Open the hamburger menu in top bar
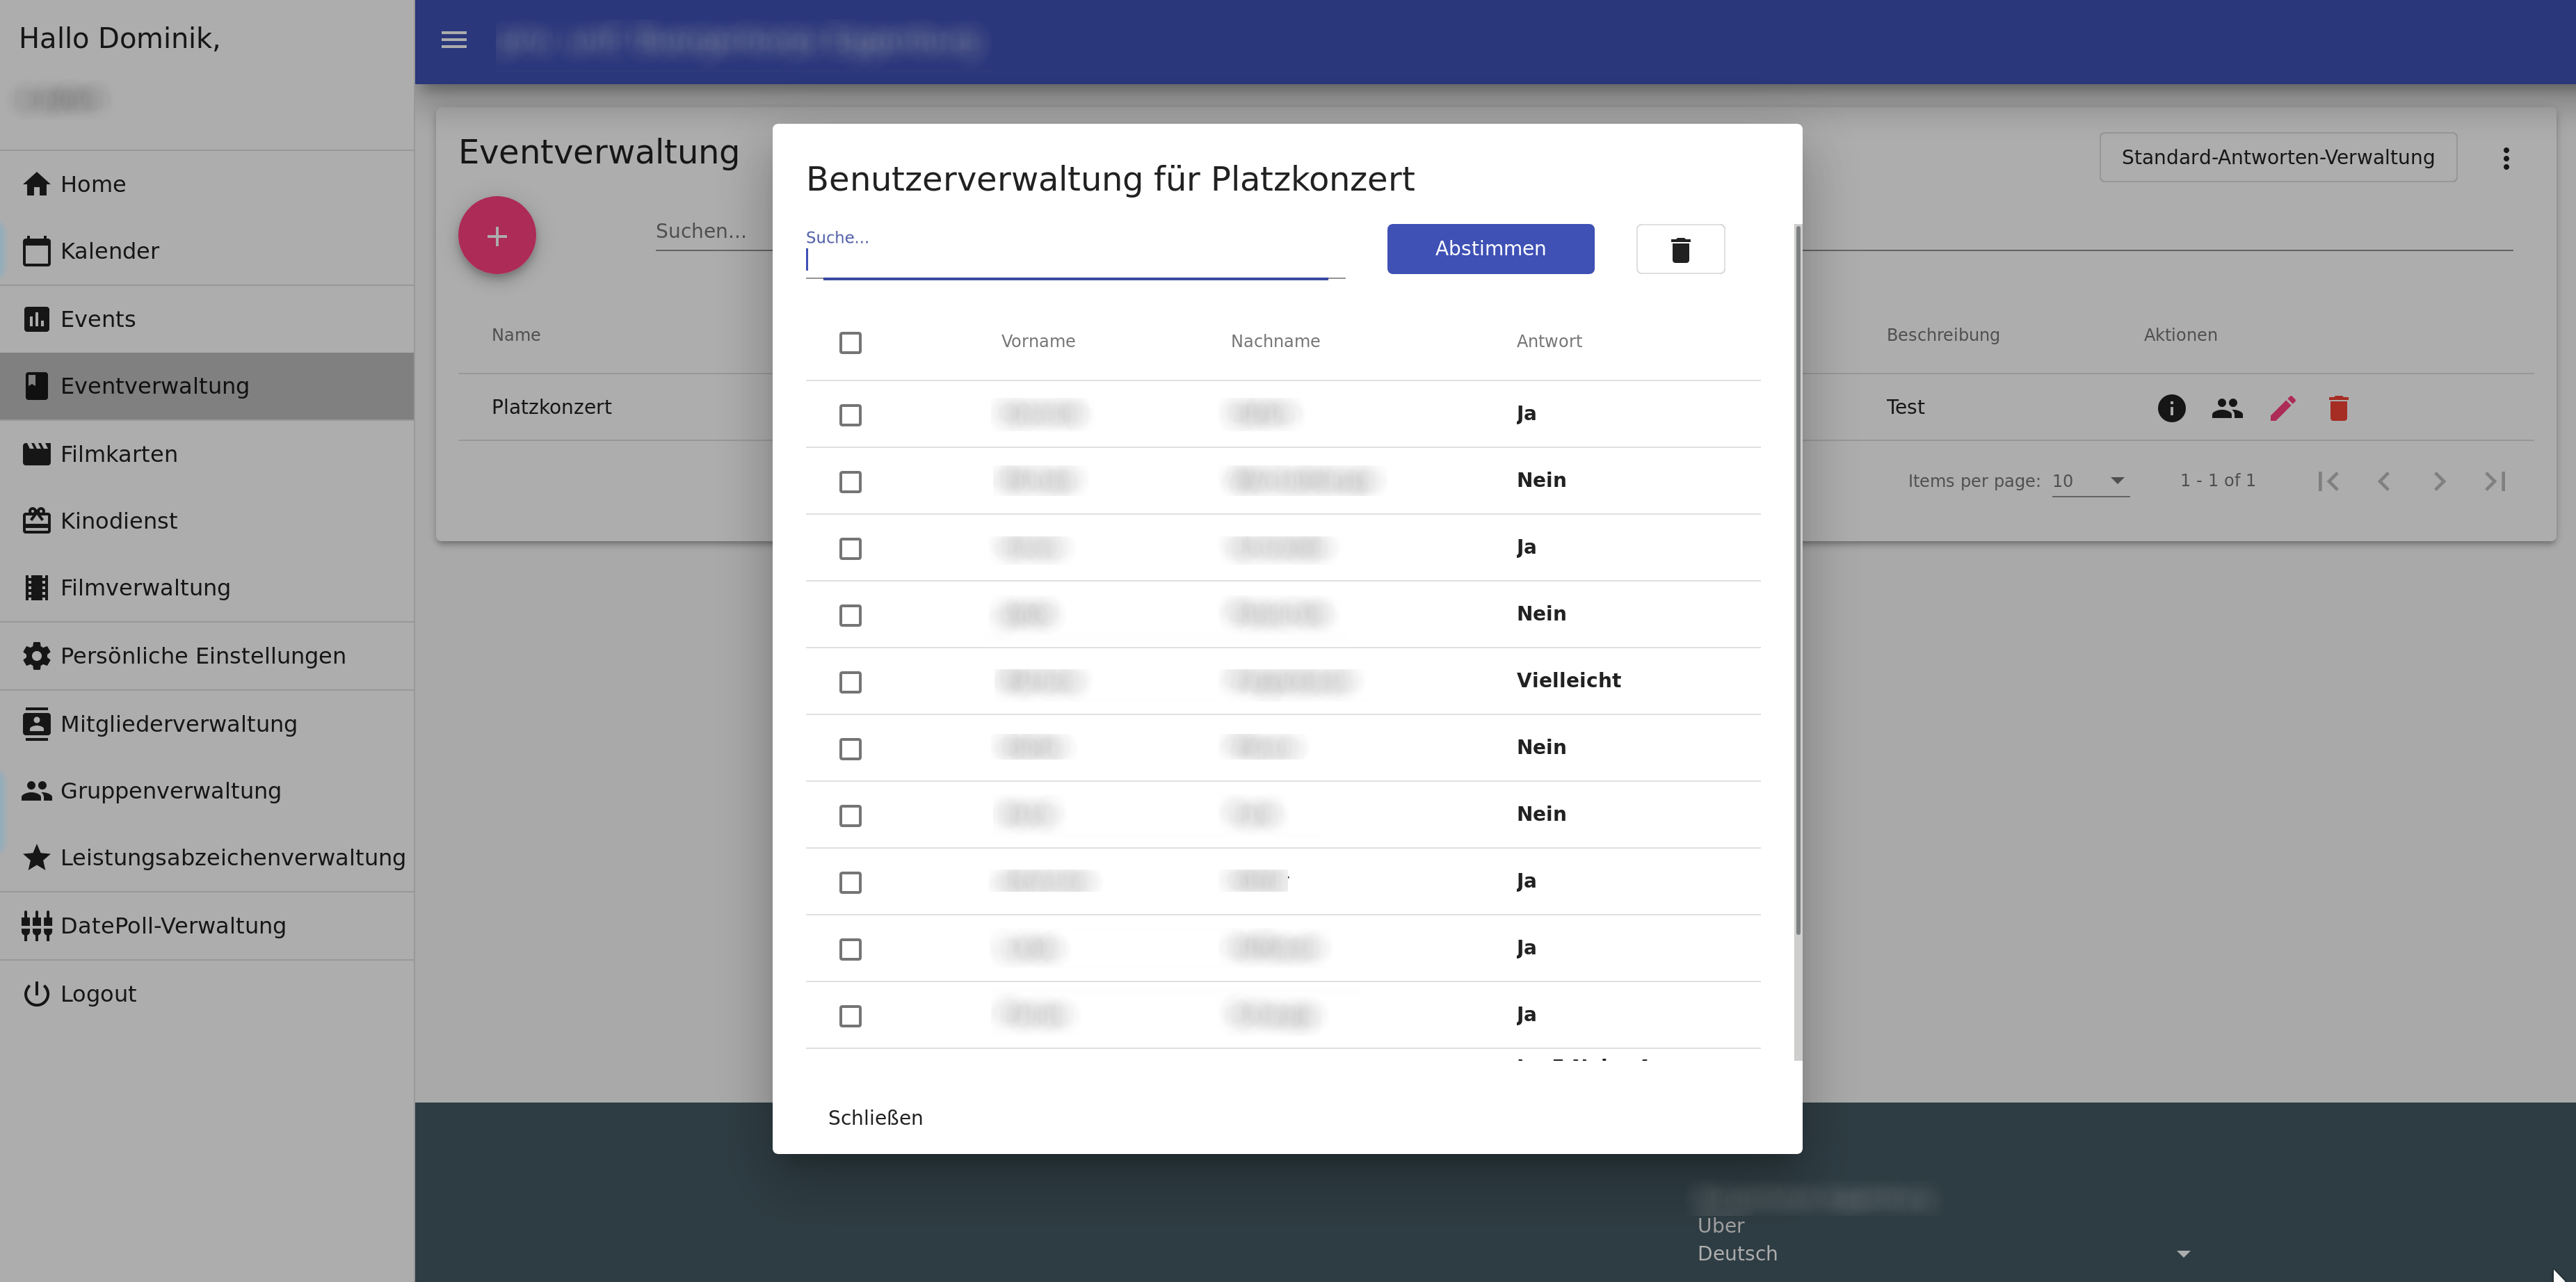This screenshot has width=2576, height=1282. pos(454,40)
